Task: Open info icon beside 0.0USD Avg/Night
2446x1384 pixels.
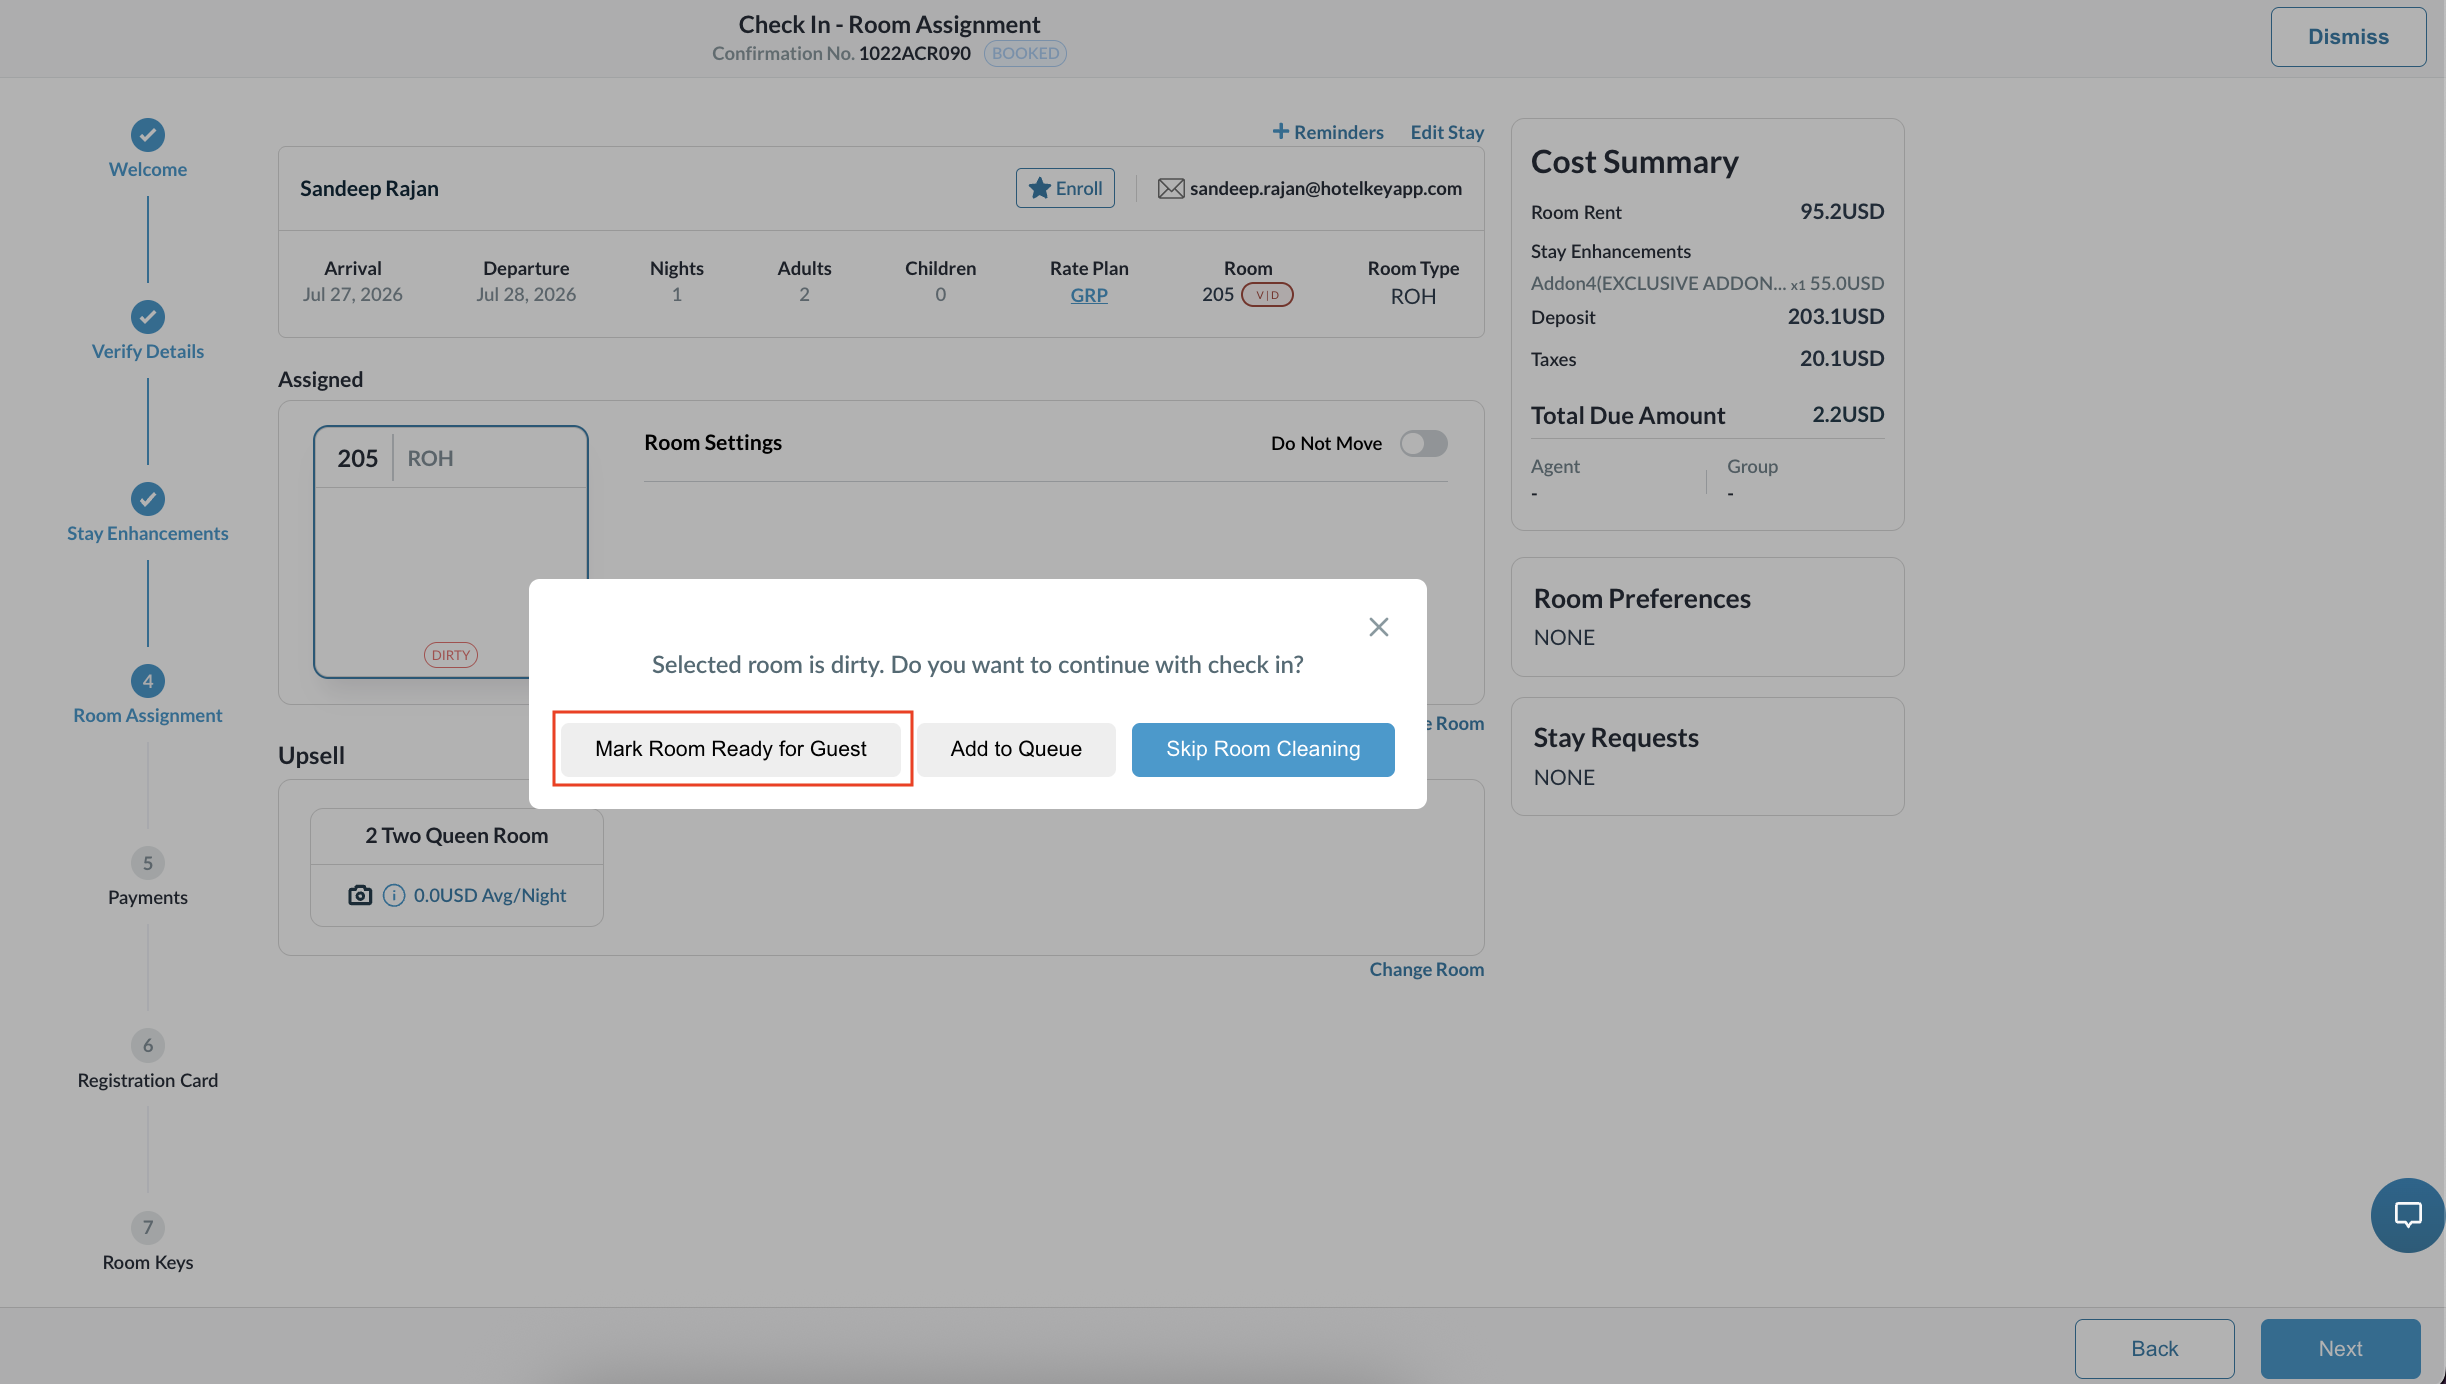Action: coord(394,895)
